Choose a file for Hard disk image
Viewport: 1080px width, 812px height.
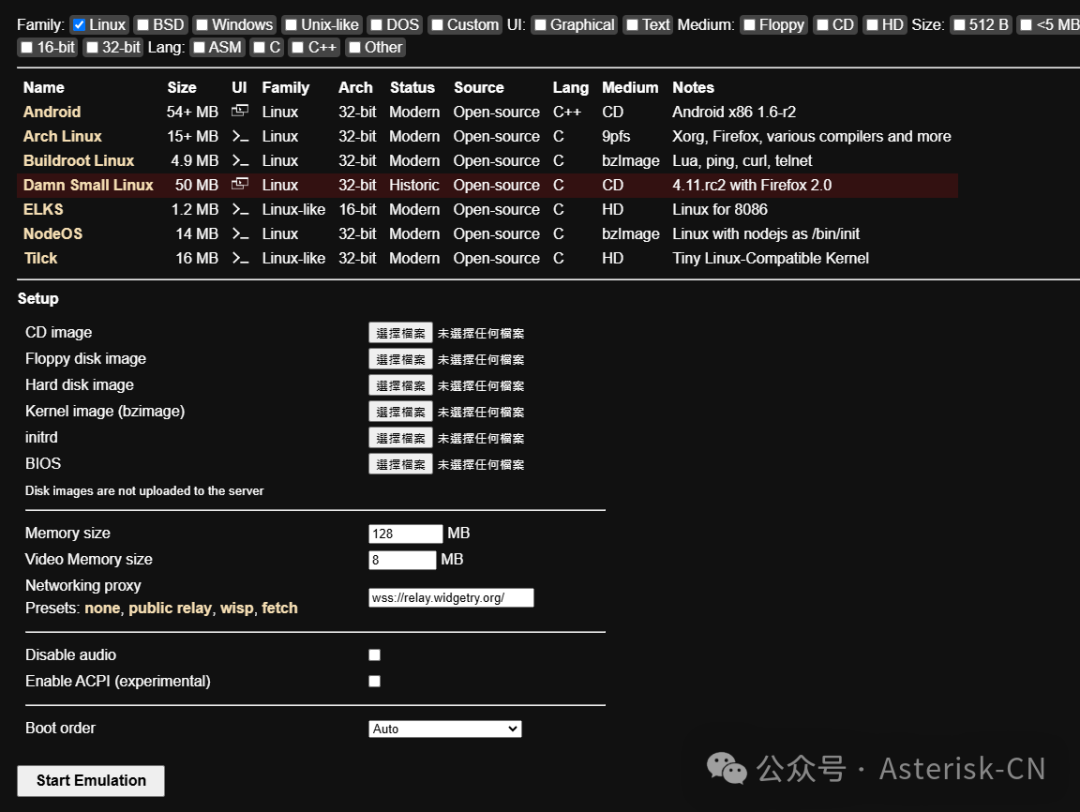(x=400, y=385)
